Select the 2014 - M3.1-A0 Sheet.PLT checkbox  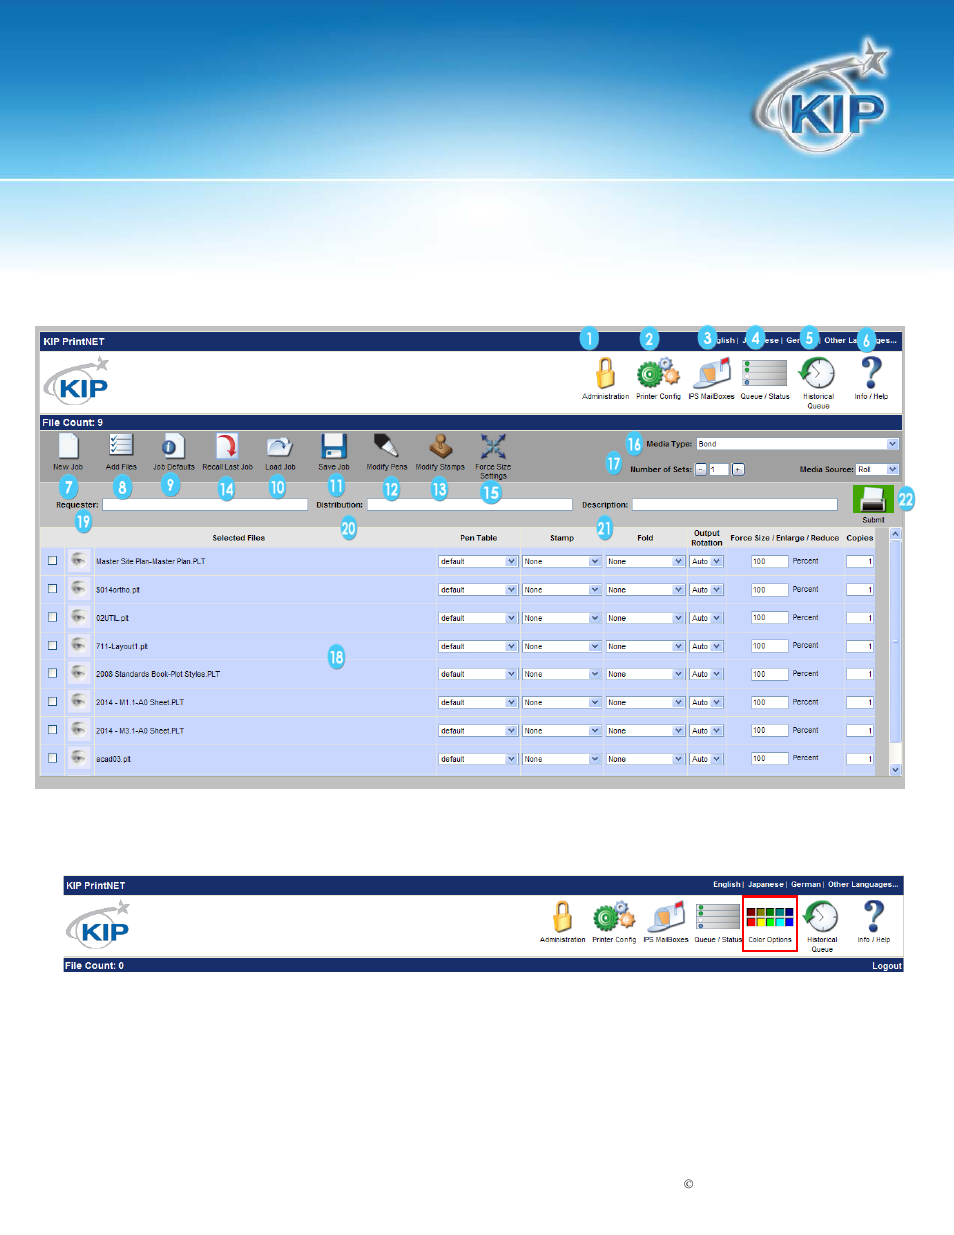tap(53, 729)
